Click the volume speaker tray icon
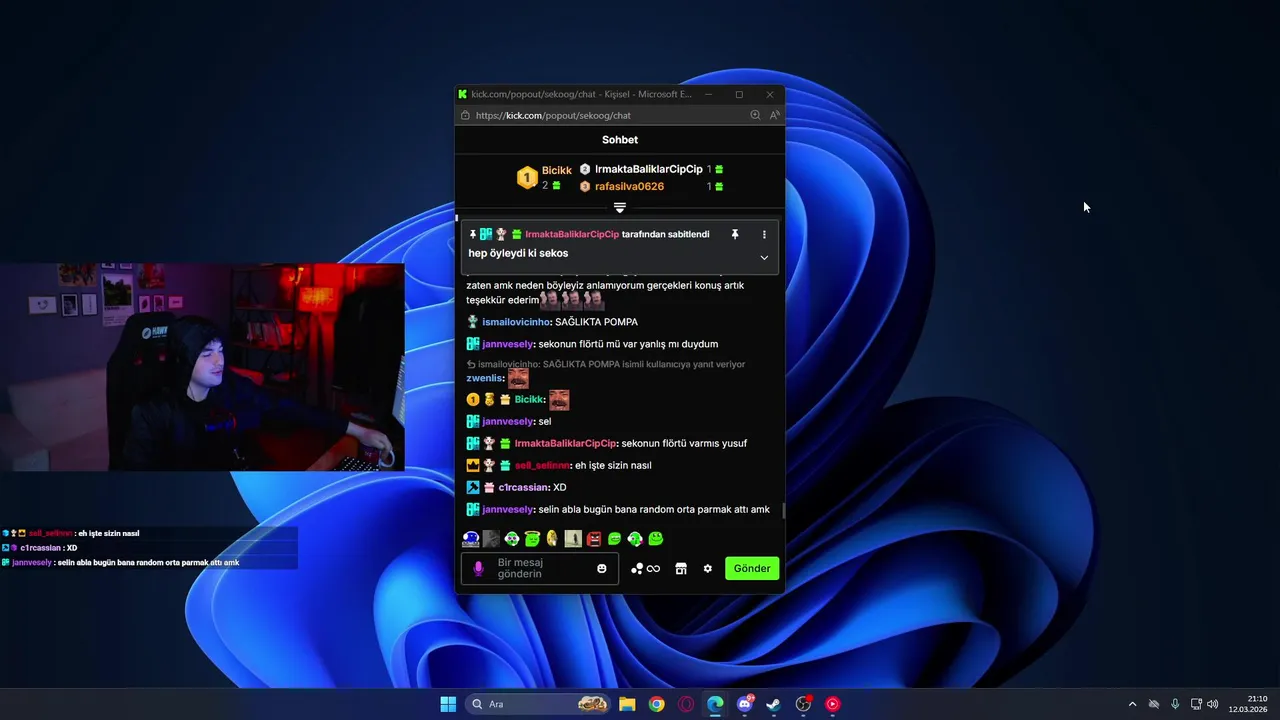Viewport: 1280px width, 720px height. 1213,704
